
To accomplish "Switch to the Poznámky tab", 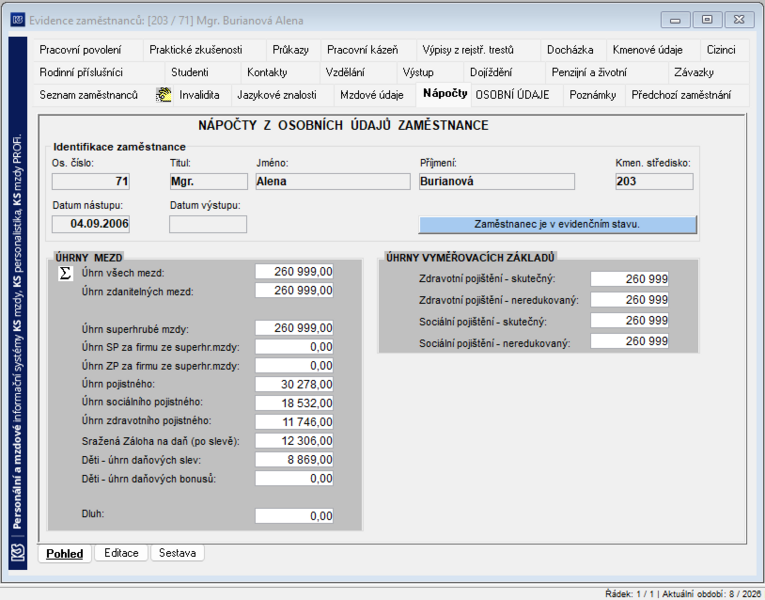I will click(593, 95).
